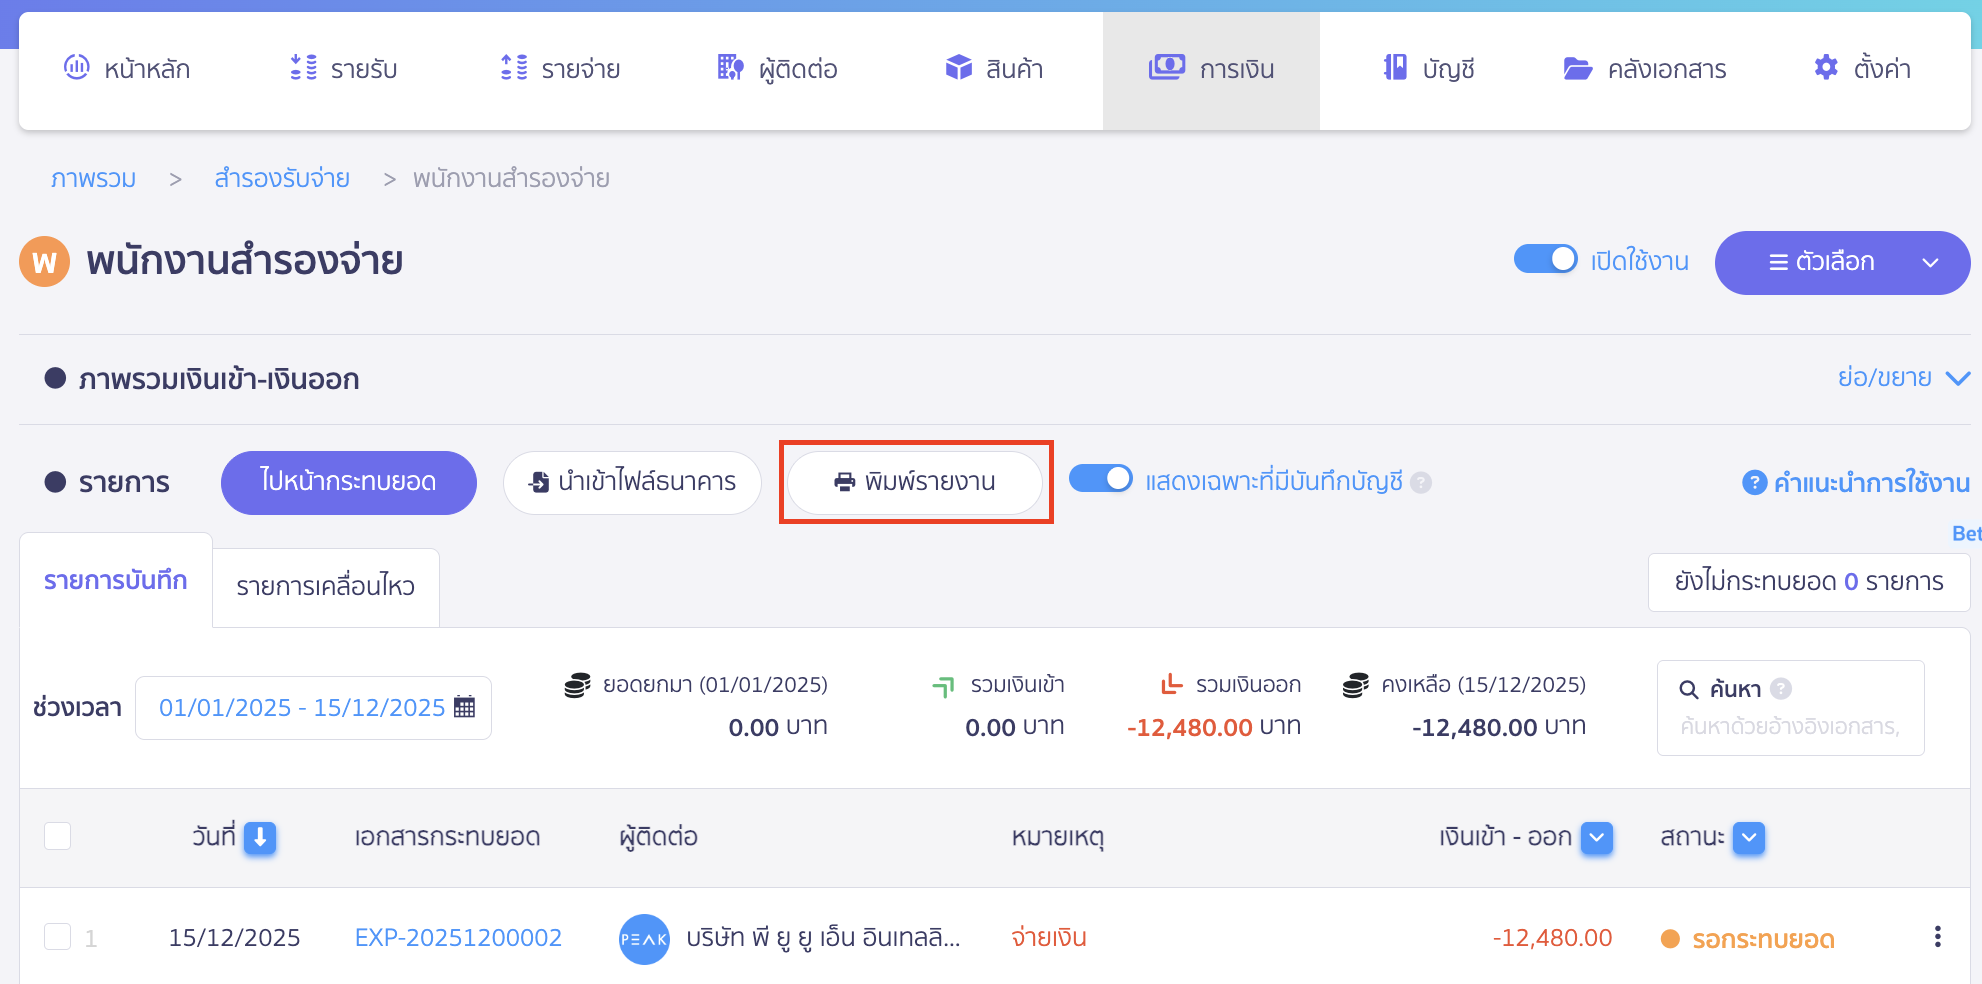Viewport: 1982px width, 984px height.
Task: Click the orange W account avatar
Action: 44,262
